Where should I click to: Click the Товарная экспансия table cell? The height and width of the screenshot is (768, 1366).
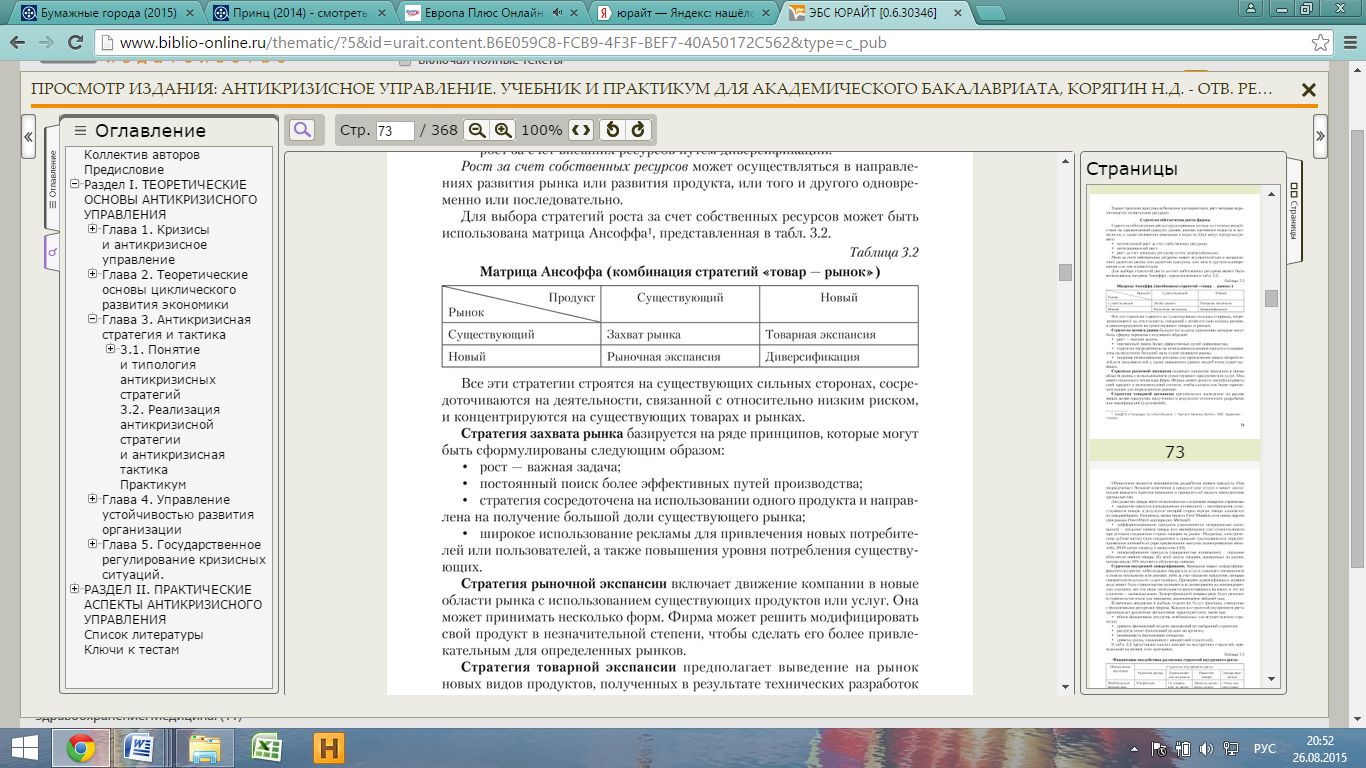tap(837, 335)
